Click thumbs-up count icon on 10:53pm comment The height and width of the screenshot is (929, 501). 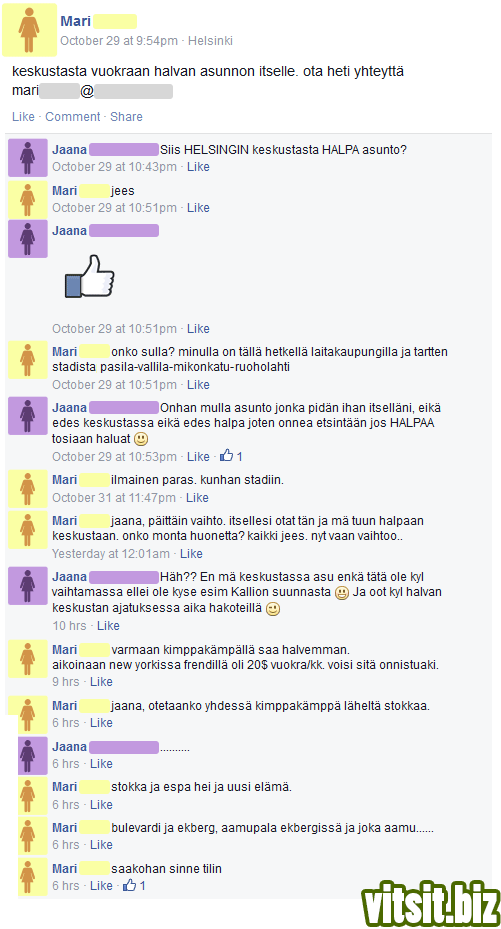click(x=226, y=456)
